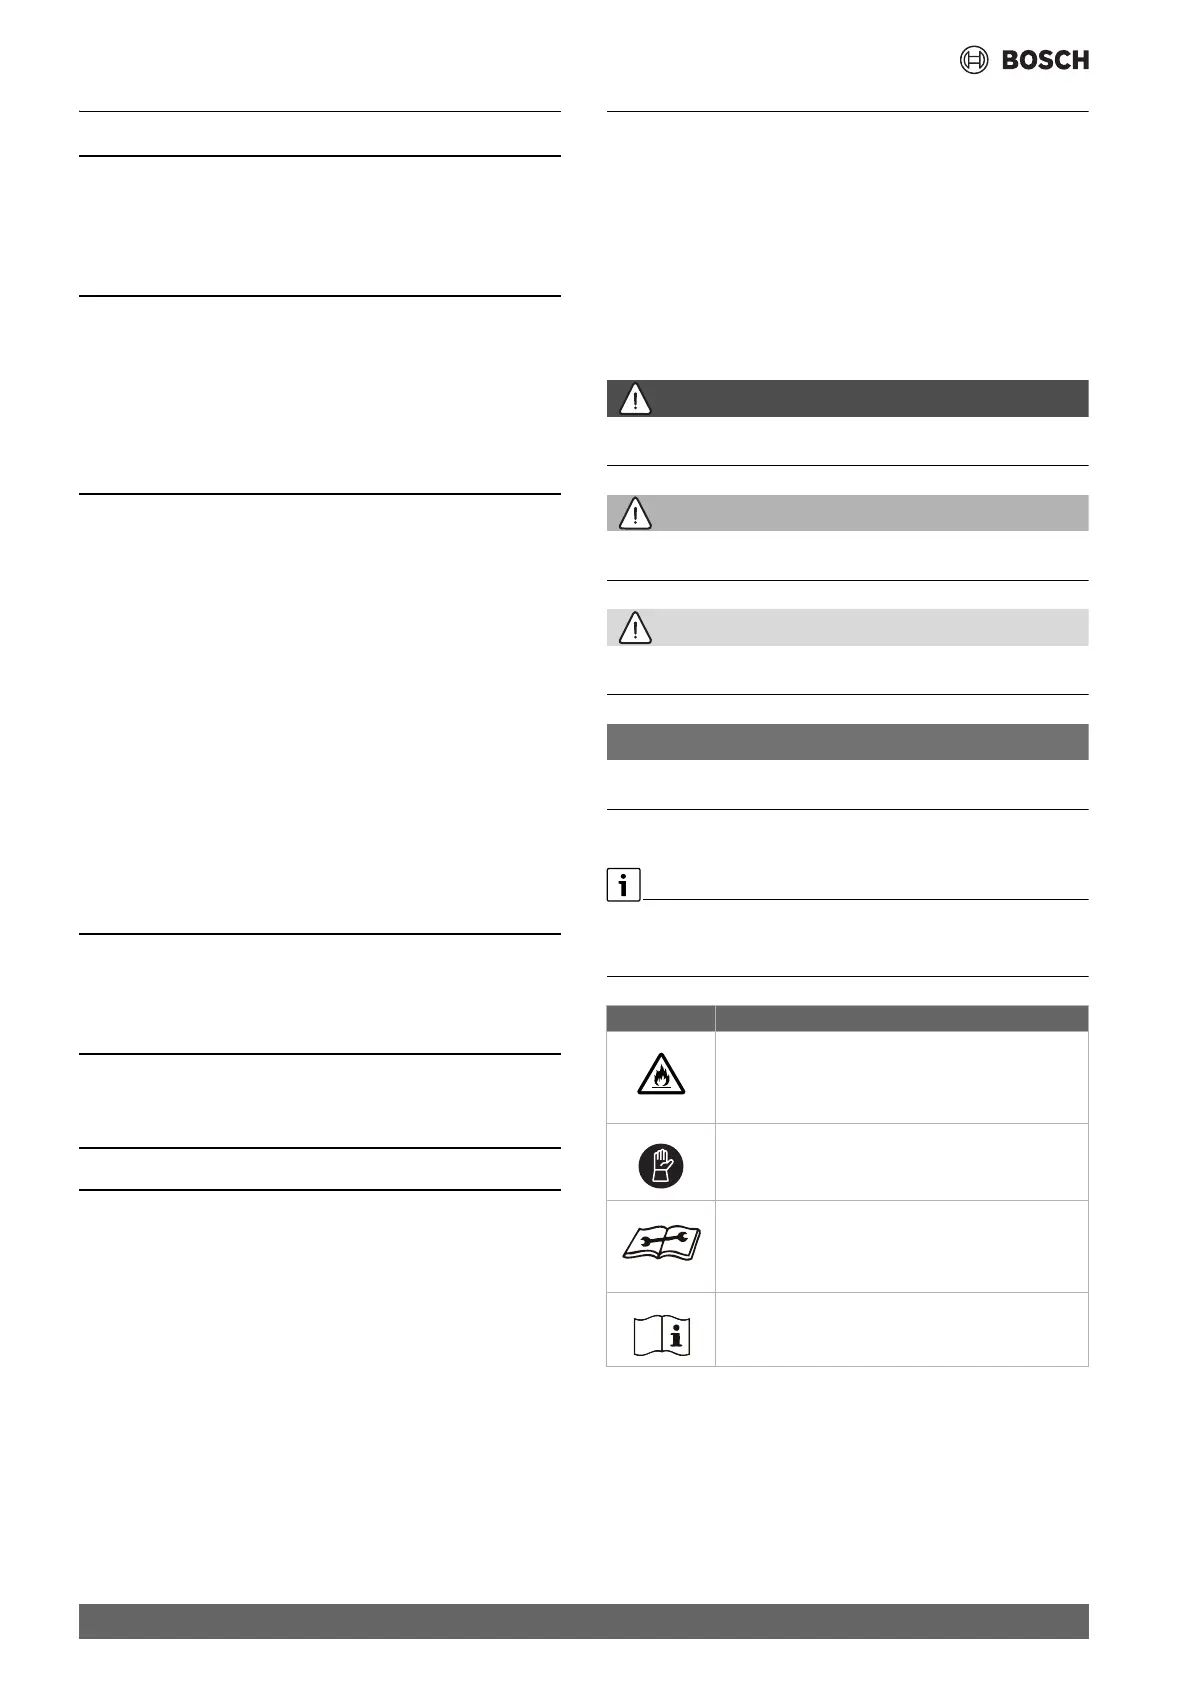Click the symbol table's wide right header cell
This screenshot has width=1190, height=1684.
pos(901,1018)
